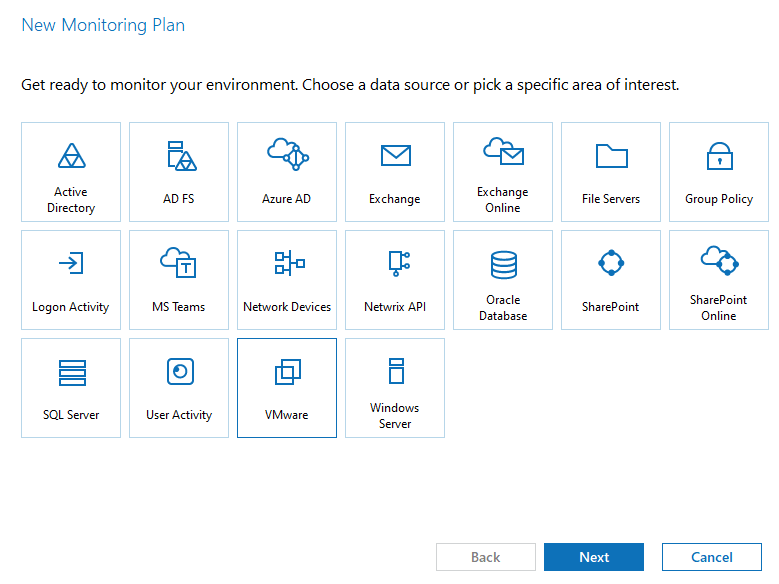Choose the Netwrix API tile
The width and height of the screenshot is (779, 584).
[395, 280]
